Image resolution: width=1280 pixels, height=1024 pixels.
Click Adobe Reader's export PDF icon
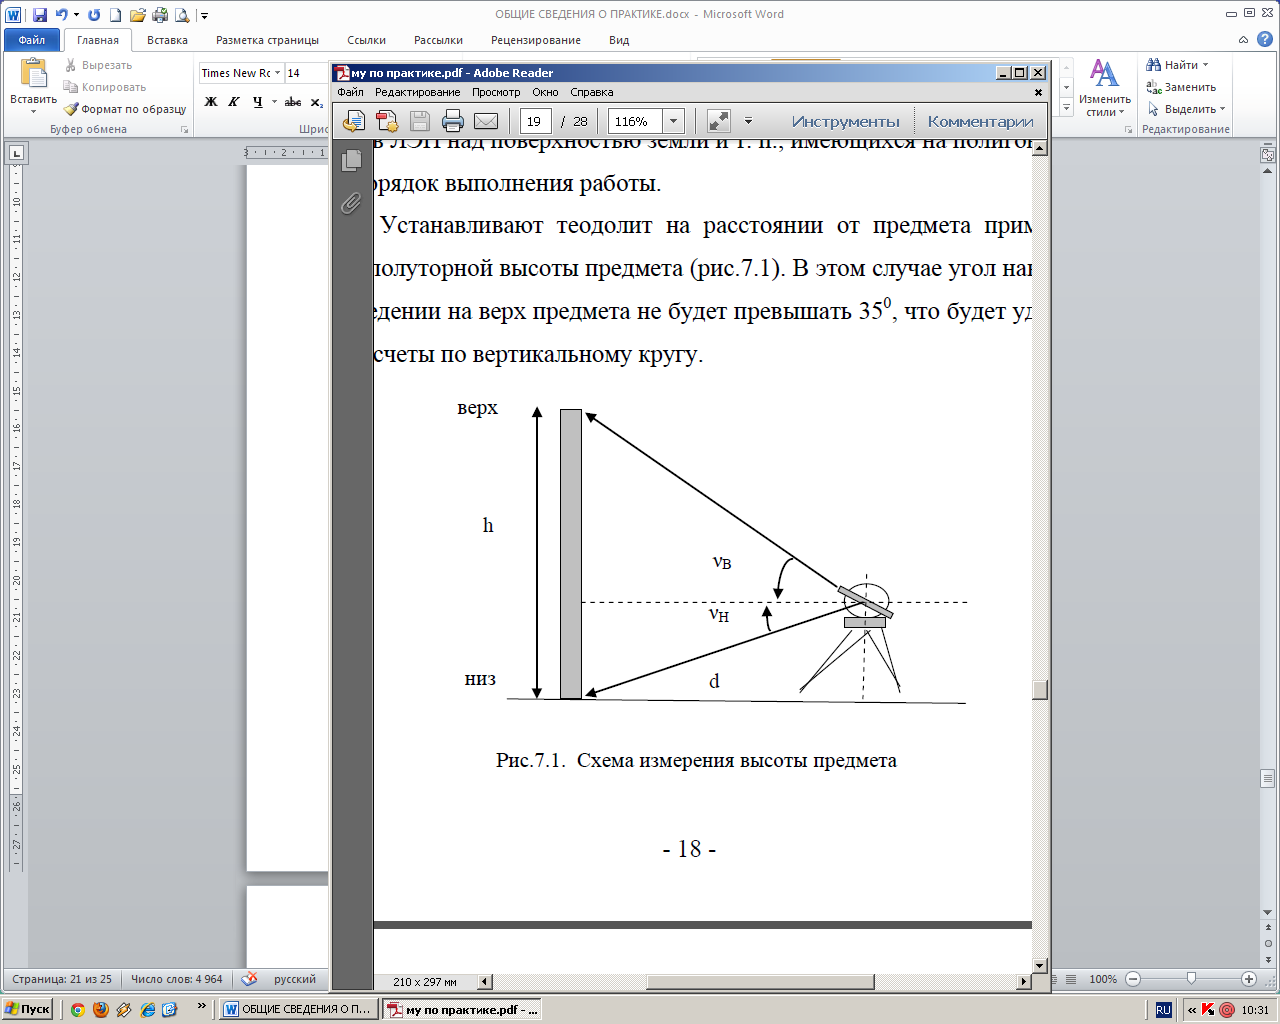[x=354, y=121]
